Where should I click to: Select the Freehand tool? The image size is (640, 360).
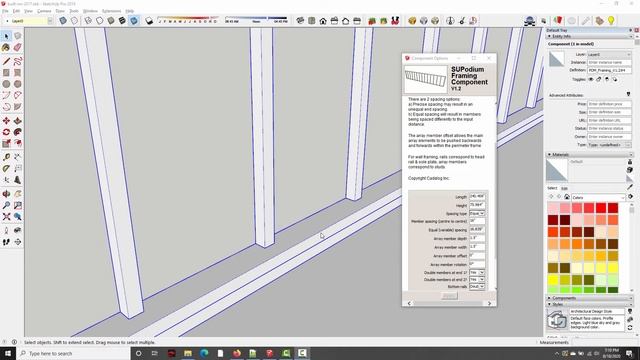pos(18,62)
